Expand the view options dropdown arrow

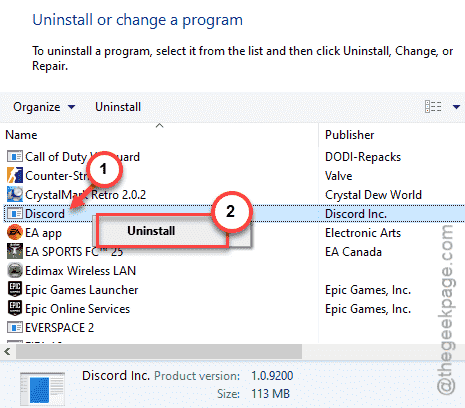[x=456, y=107]
